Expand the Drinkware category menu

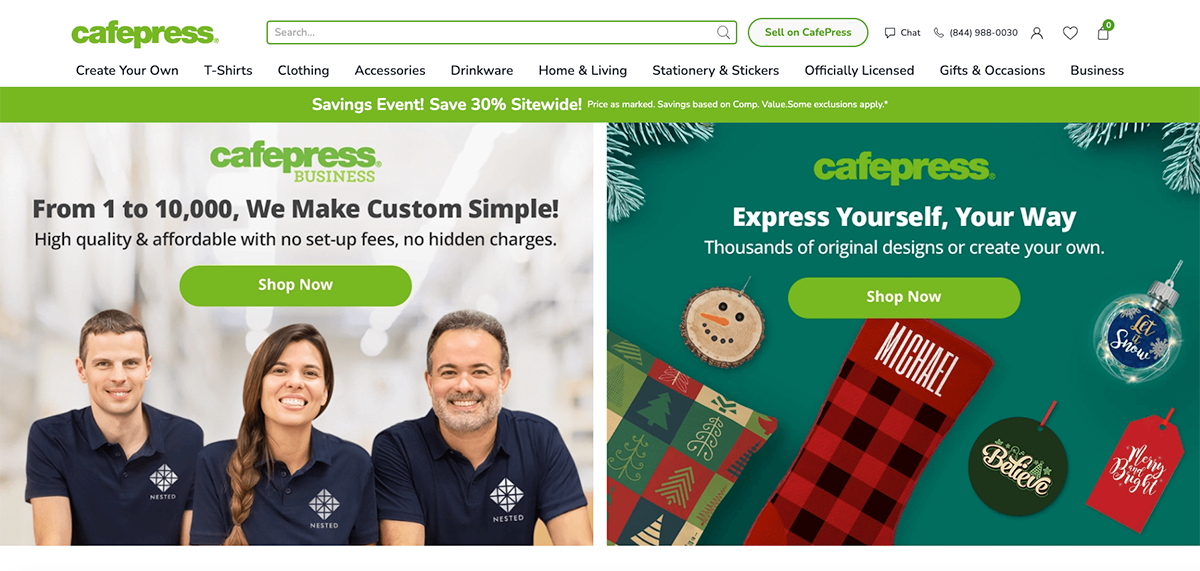[482, 70]
